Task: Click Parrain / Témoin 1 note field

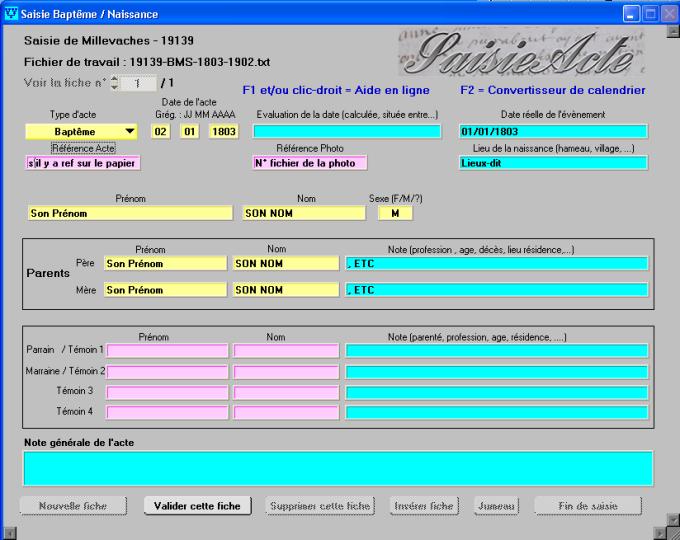Action: pos(497,350)
